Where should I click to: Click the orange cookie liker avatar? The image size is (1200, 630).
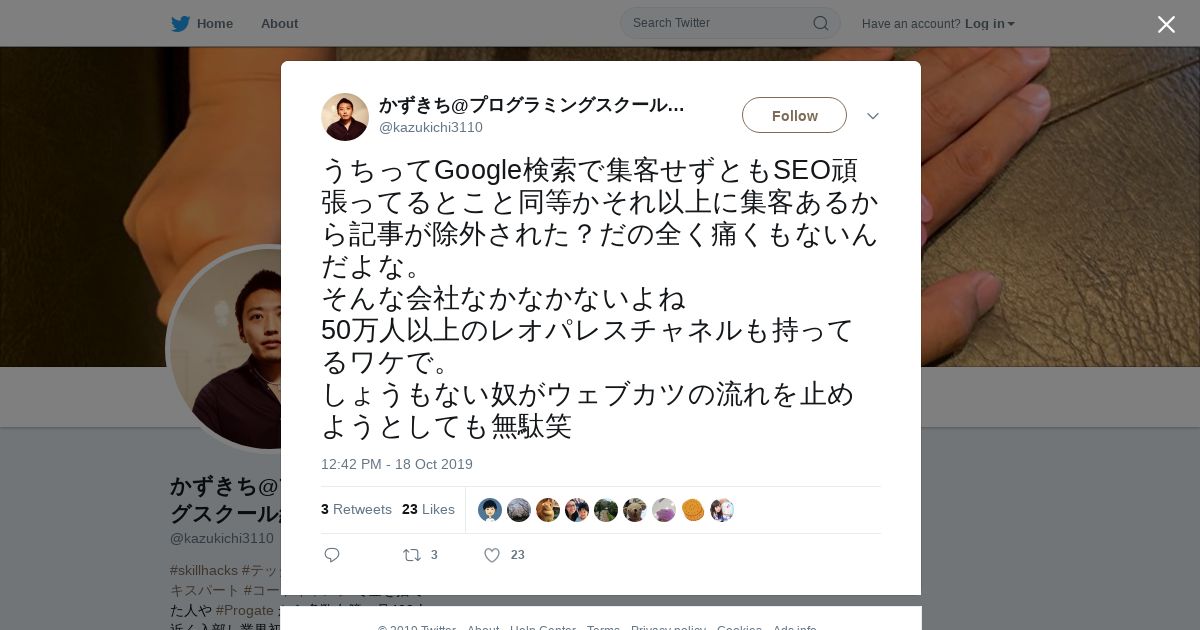[x=693, y=510]
